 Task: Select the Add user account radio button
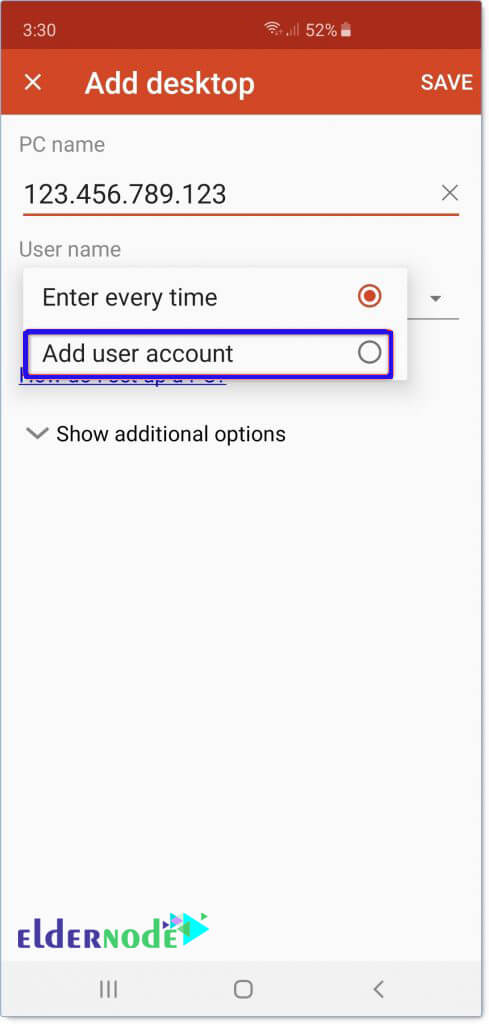pos(370,353)
